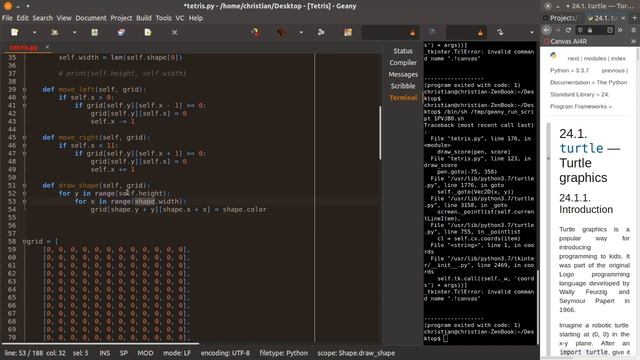Image resolution: width=640 pixels, height=360 pixels.
Task: Click 'scope: Shape.draw_shape' in status bar
Action: click(x=356, y=353)
